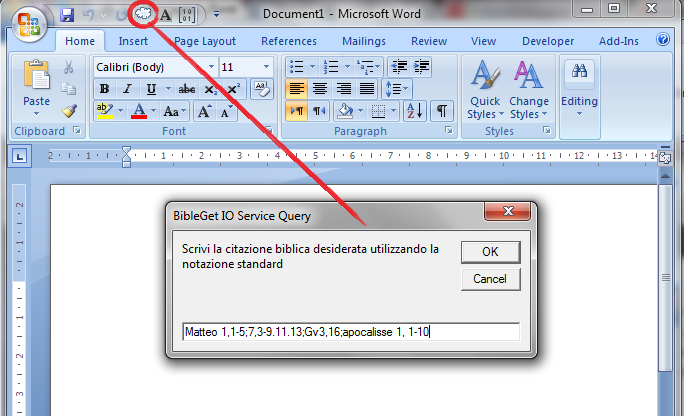Set Left-to-Right text direction
This screenshot has width=684, height=416.
(297, 111)
